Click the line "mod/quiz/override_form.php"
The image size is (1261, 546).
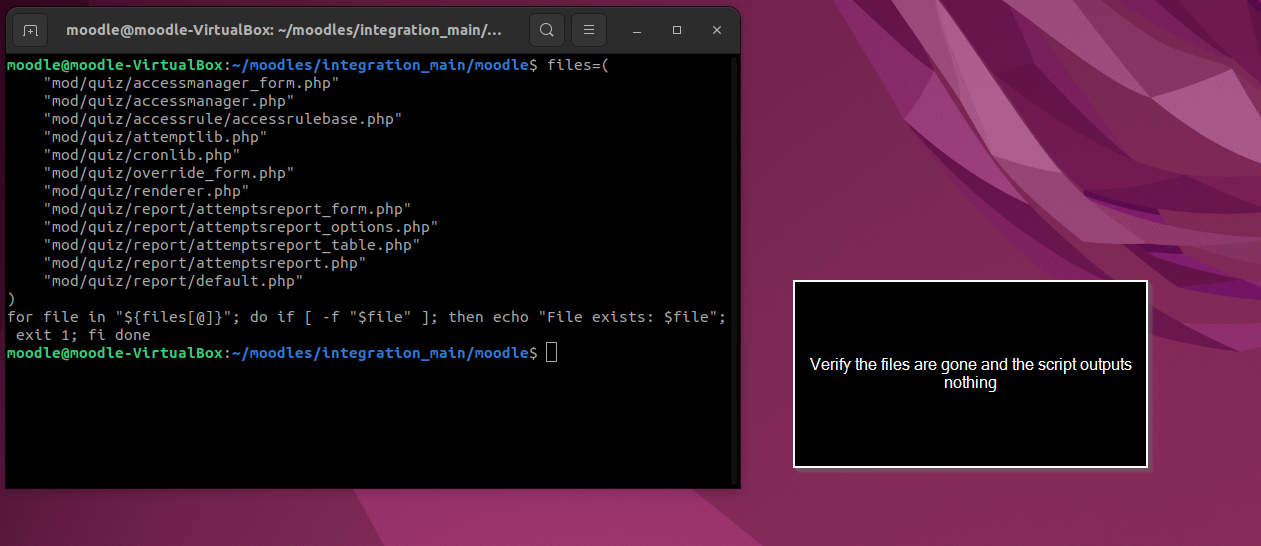coord(169,173)
